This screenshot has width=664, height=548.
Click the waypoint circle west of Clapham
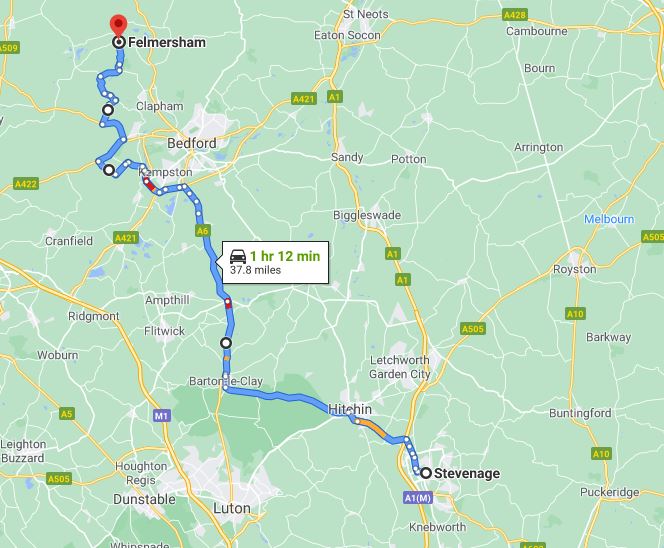click(108, 110)
